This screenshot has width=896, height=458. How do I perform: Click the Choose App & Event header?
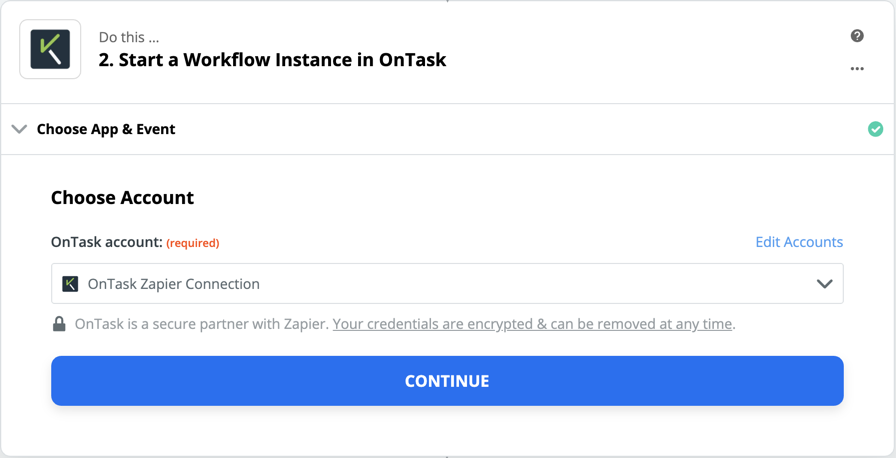pyautogui.click(x=106, y=130)
